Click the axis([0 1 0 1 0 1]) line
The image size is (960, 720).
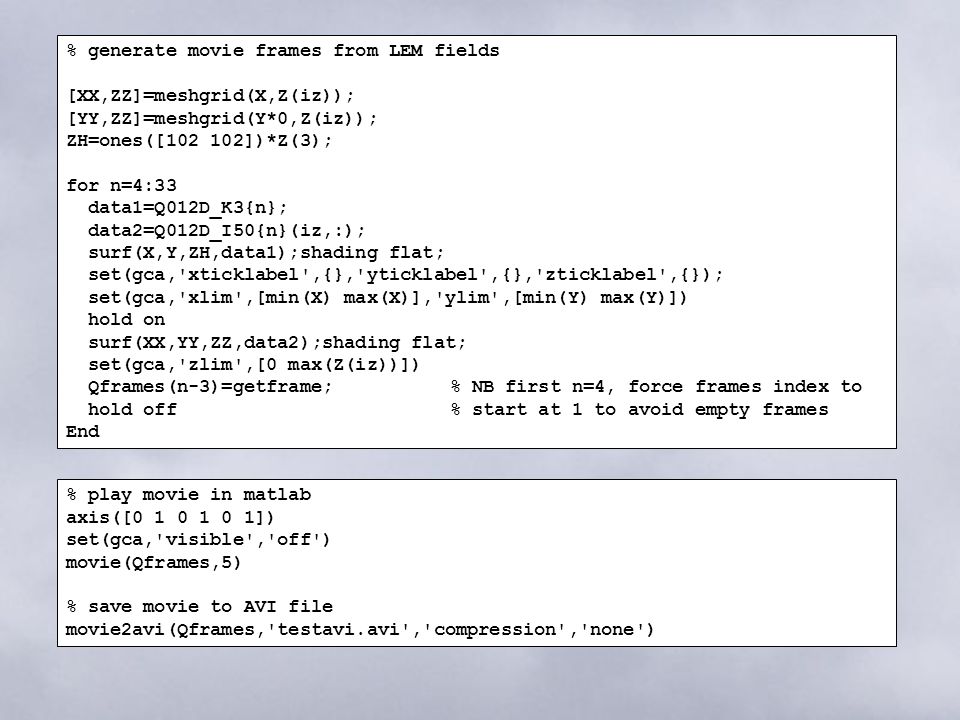click(x=170, y=517)
